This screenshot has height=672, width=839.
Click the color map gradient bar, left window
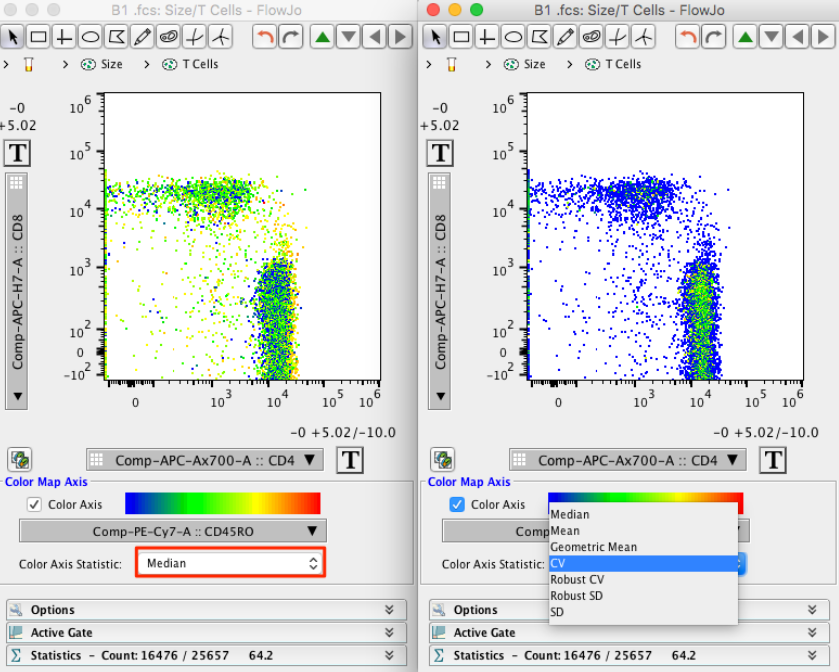pyautogui.click(x=223, y=503)
